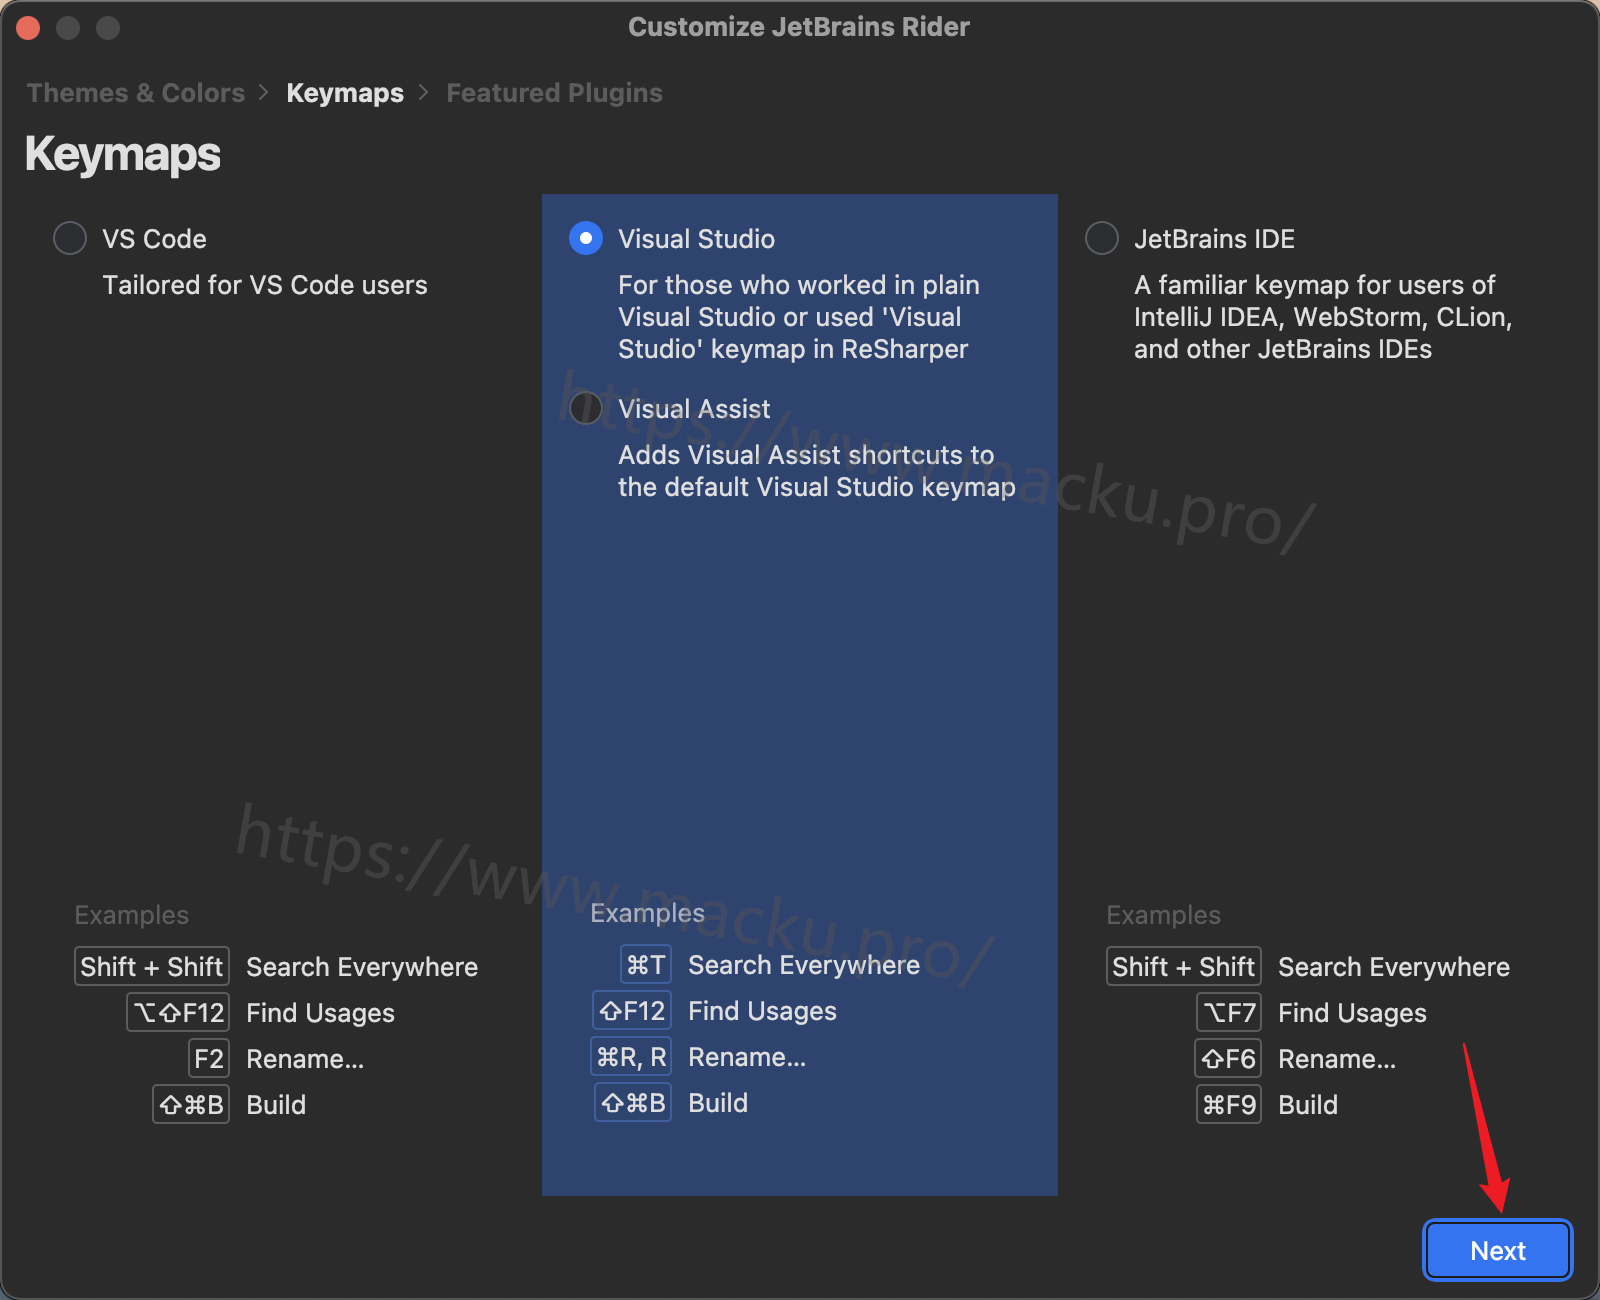Click the ⇧⌘B shortcut in VS Code examples
1600x1300 pixels.
pyautogui.click(x=191, y=1105)
